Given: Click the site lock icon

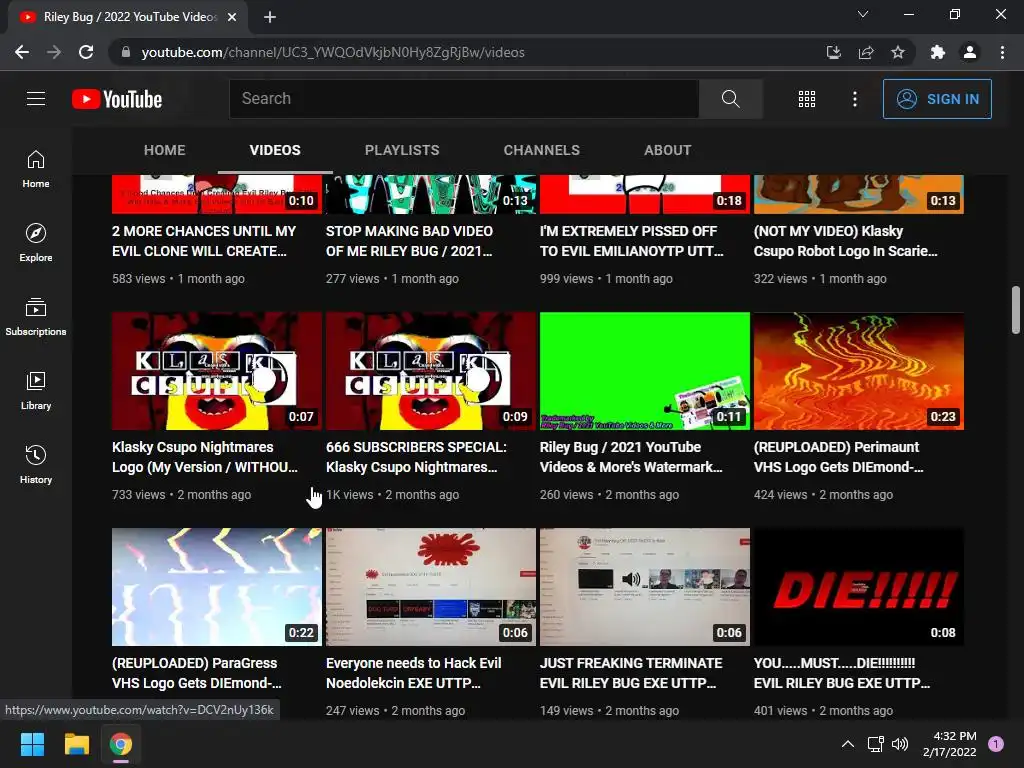Looking at the screenshot, I should (x=126, y=52).
